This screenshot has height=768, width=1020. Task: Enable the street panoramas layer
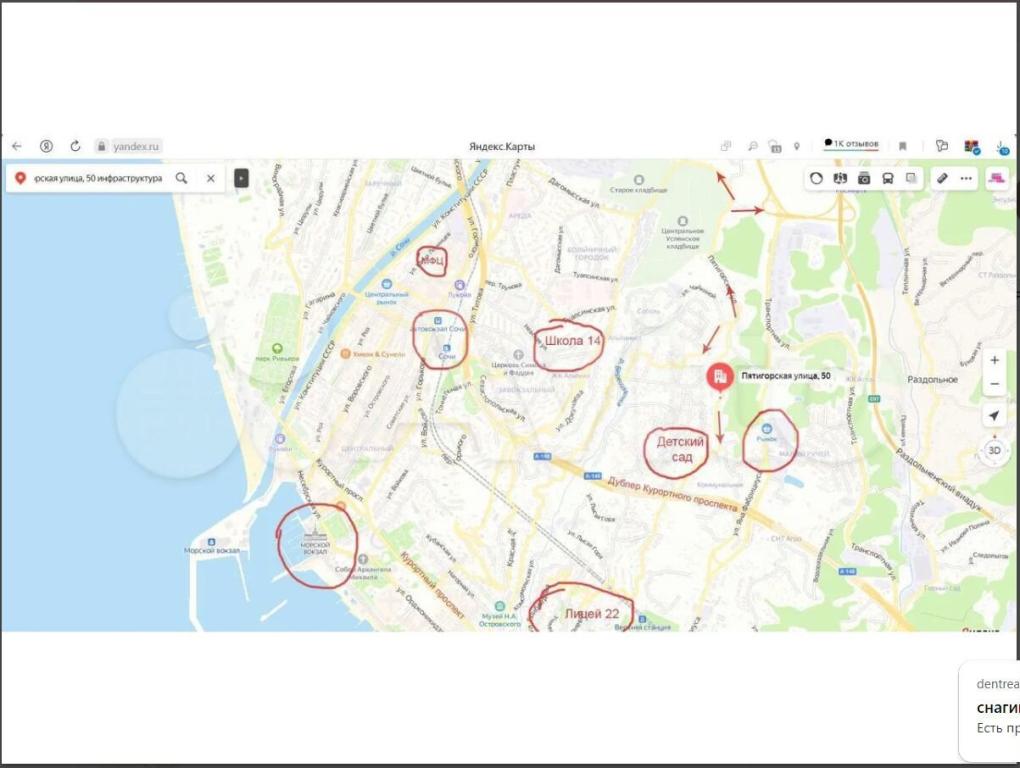point(864,178)
